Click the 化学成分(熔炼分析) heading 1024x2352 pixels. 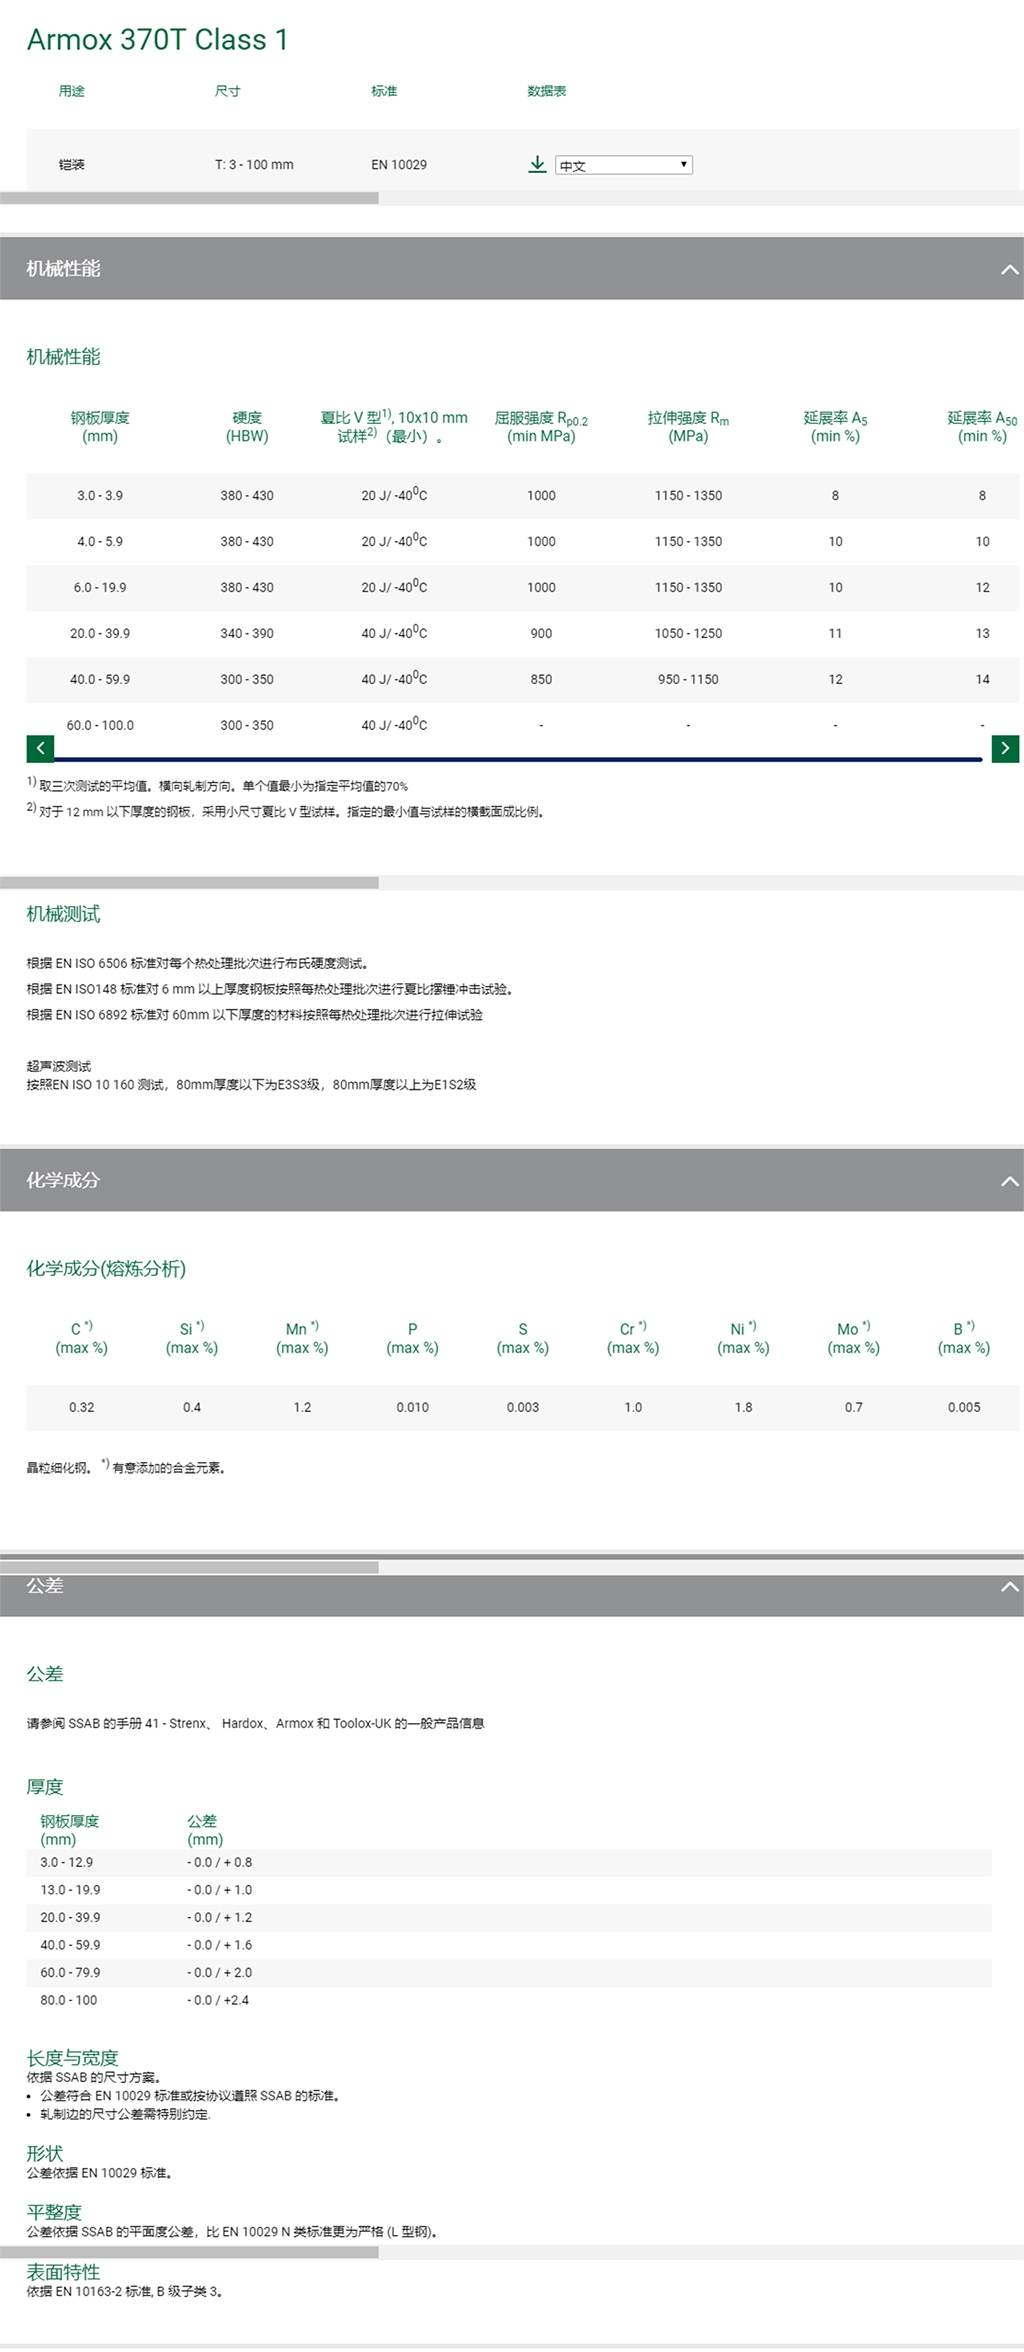[x=106, y=1269]
